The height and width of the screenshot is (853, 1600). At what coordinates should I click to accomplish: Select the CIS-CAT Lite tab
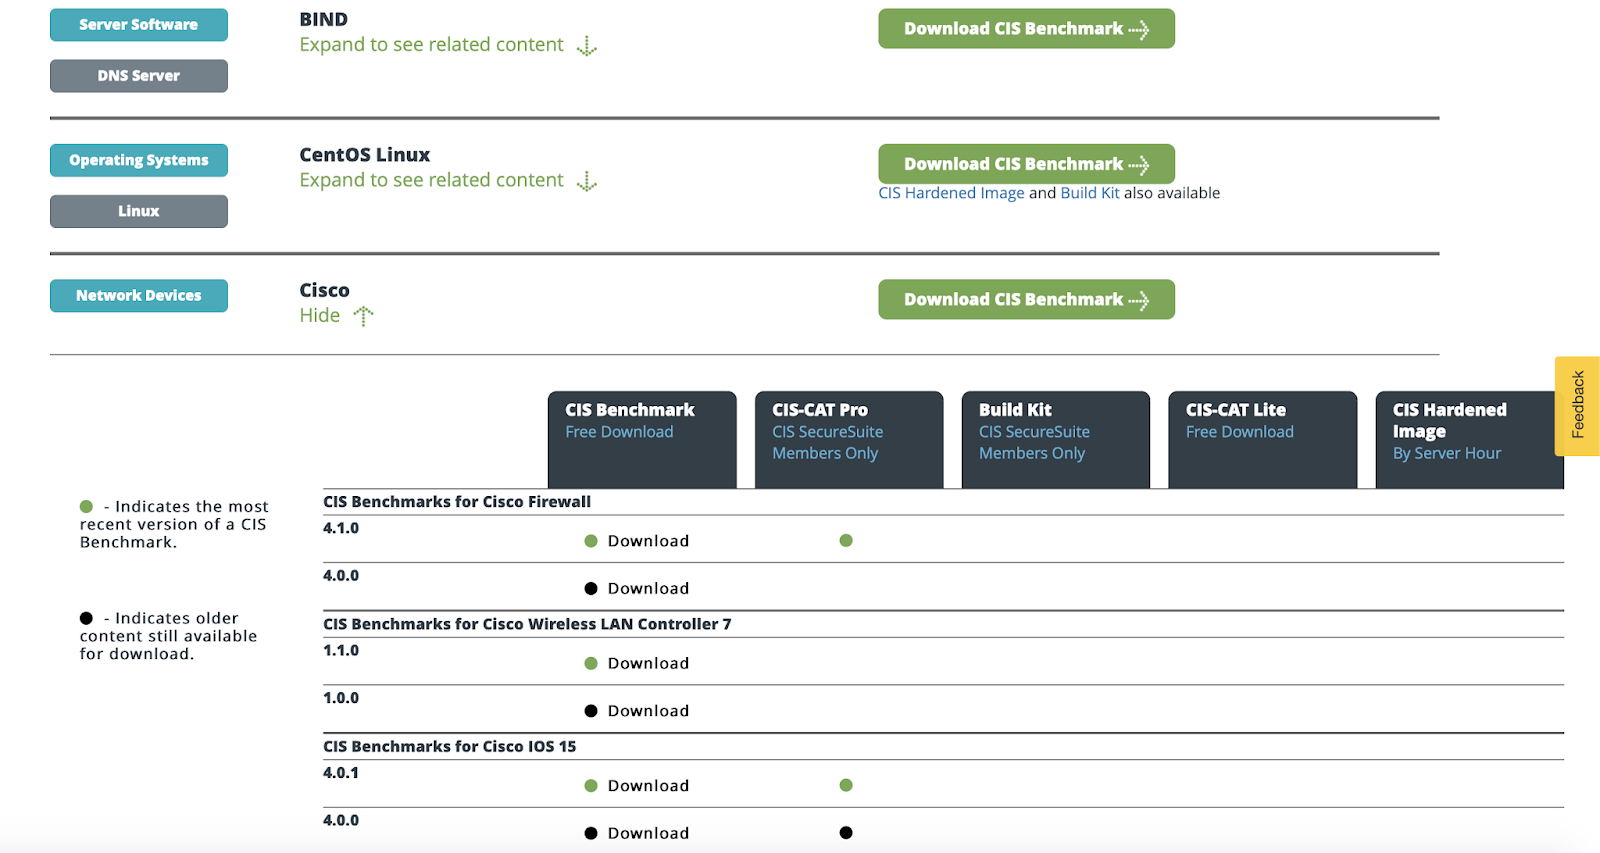click(1263, 439)
